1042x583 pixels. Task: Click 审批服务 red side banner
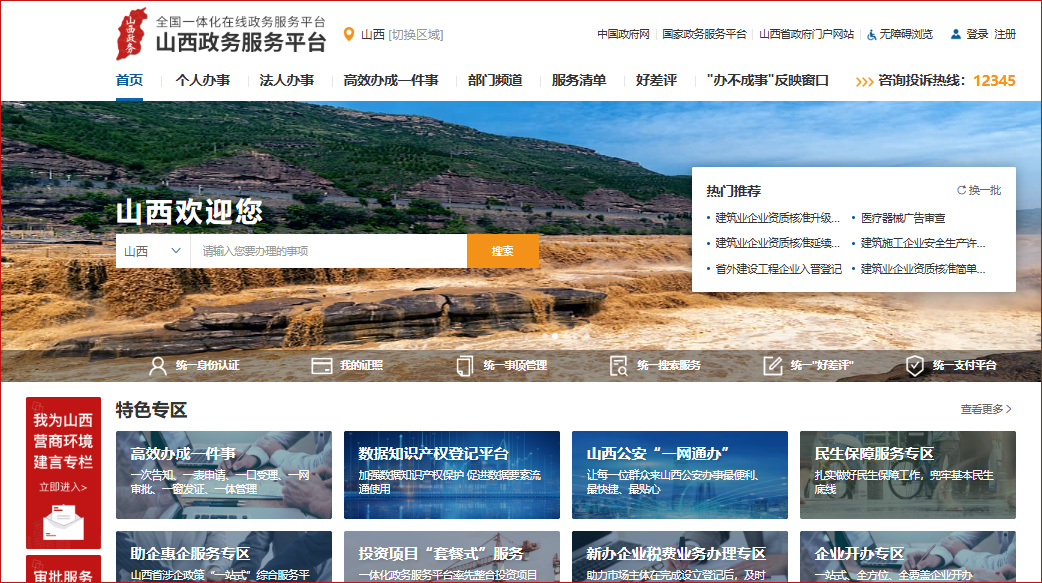pyautogui.click(x=63, y=570)
